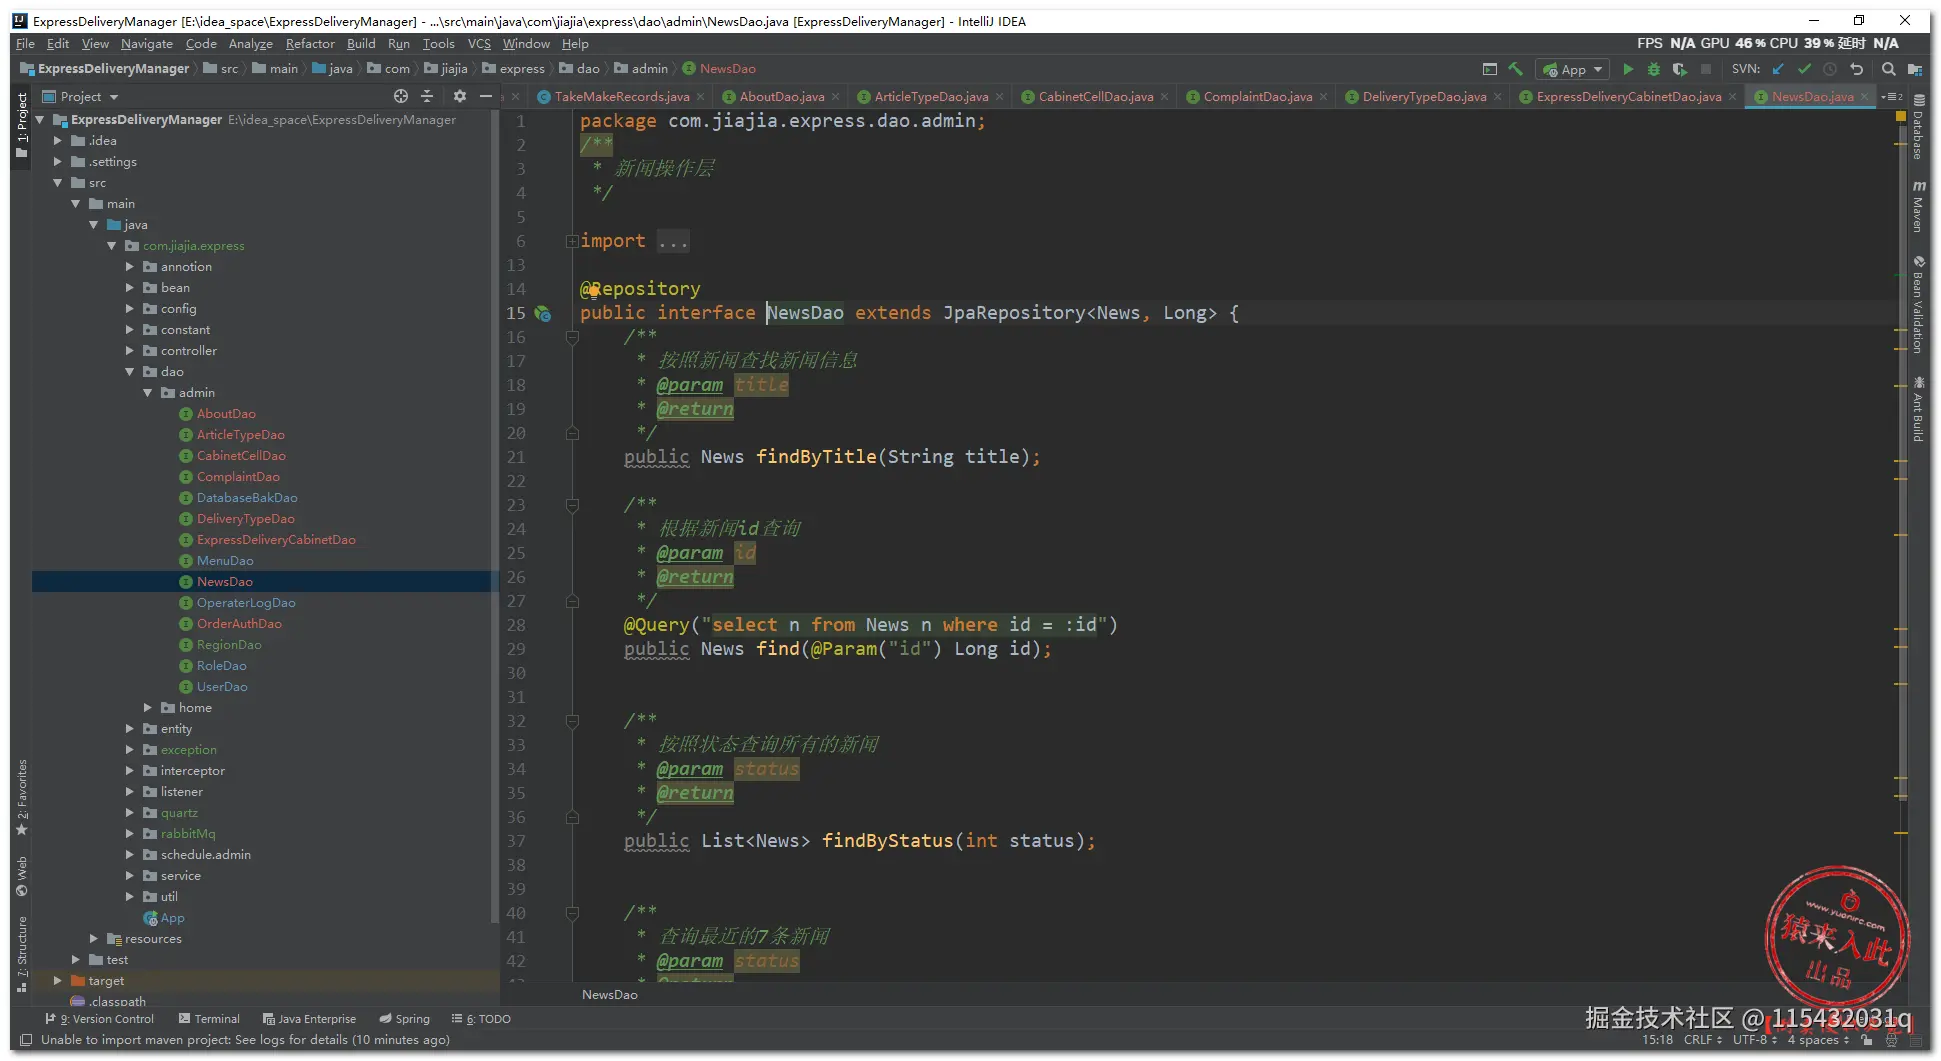Screen dimensions: 1941x1061
Task: Click the locate file crosshair icon
Action: [401, 96]
